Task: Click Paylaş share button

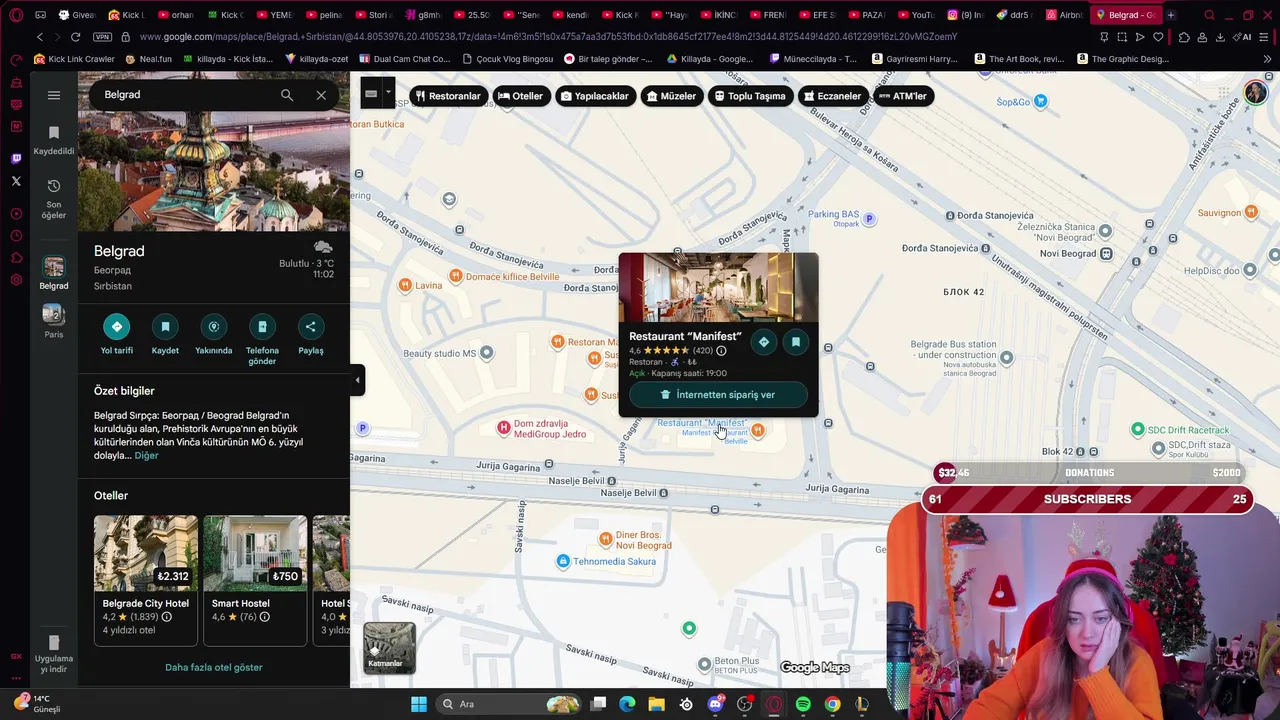Action: 310,327
